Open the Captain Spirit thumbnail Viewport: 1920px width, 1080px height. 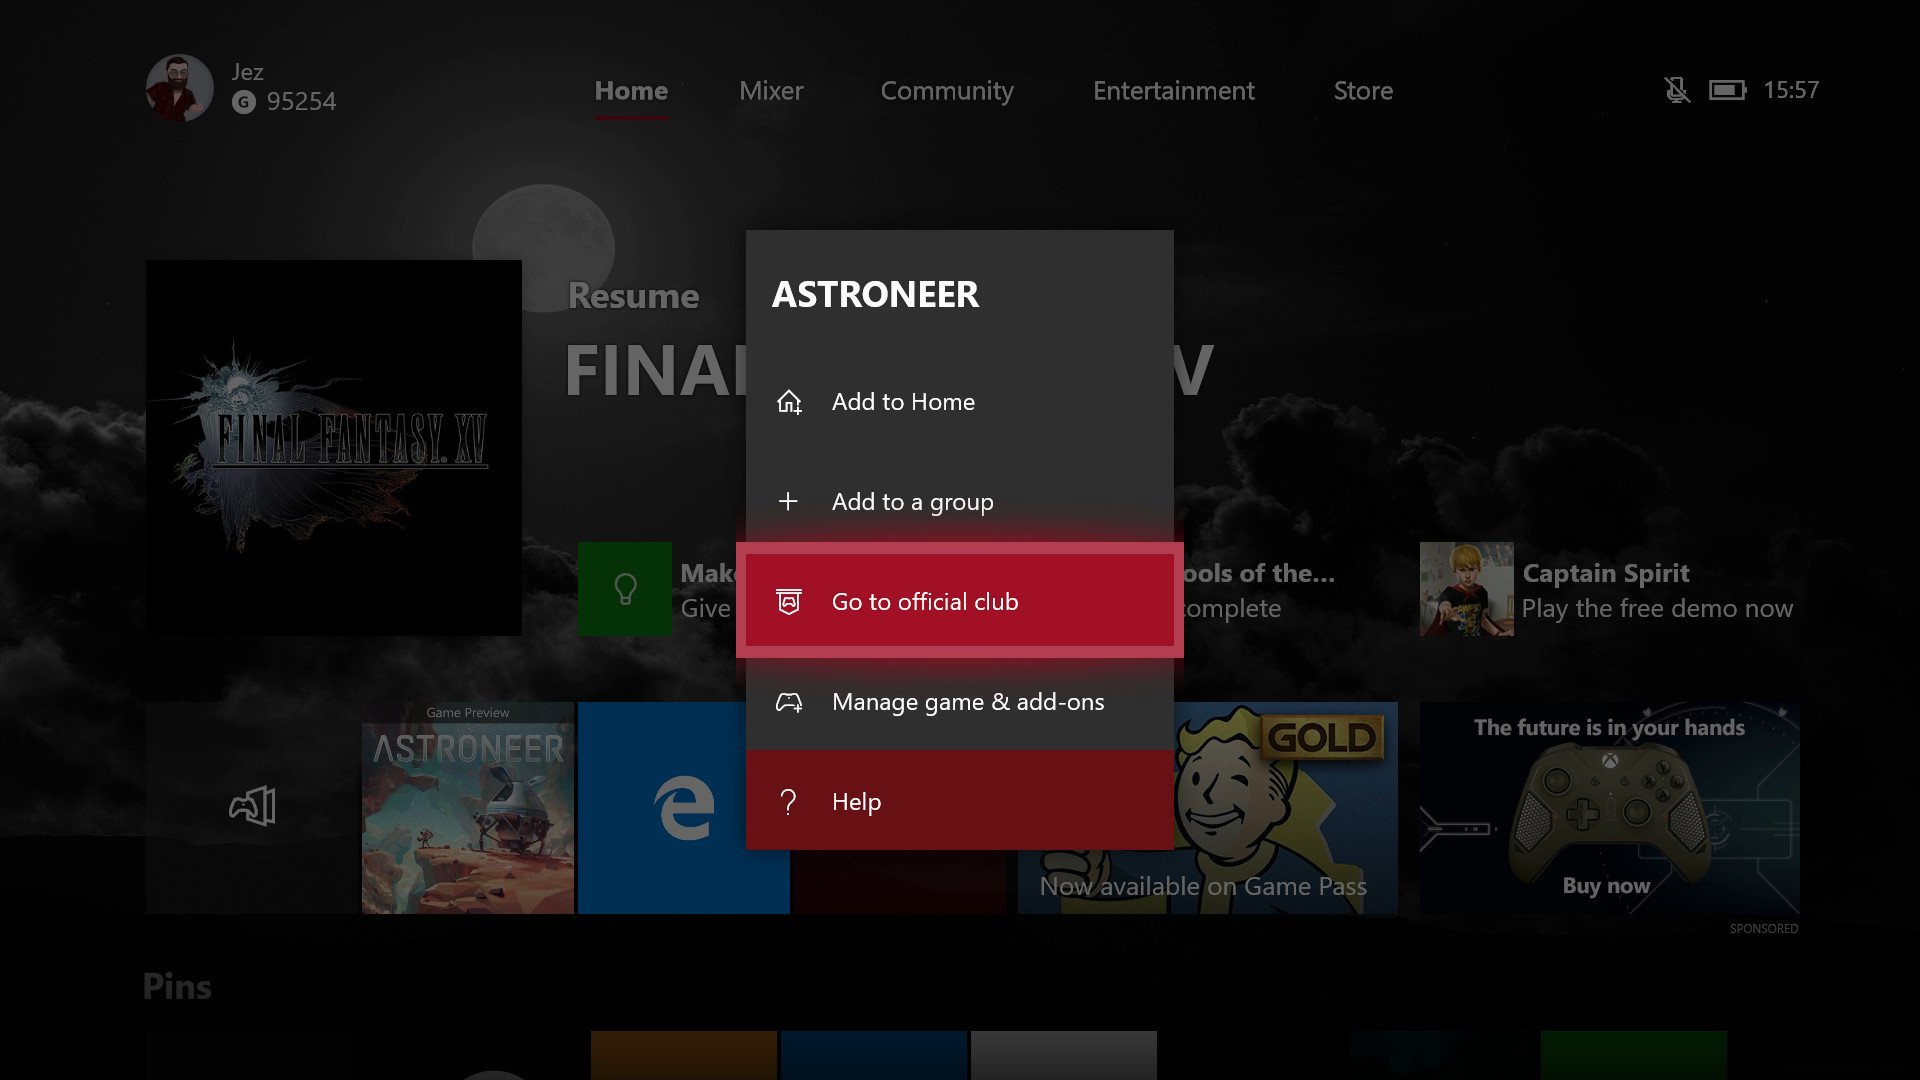point(1467,589)
